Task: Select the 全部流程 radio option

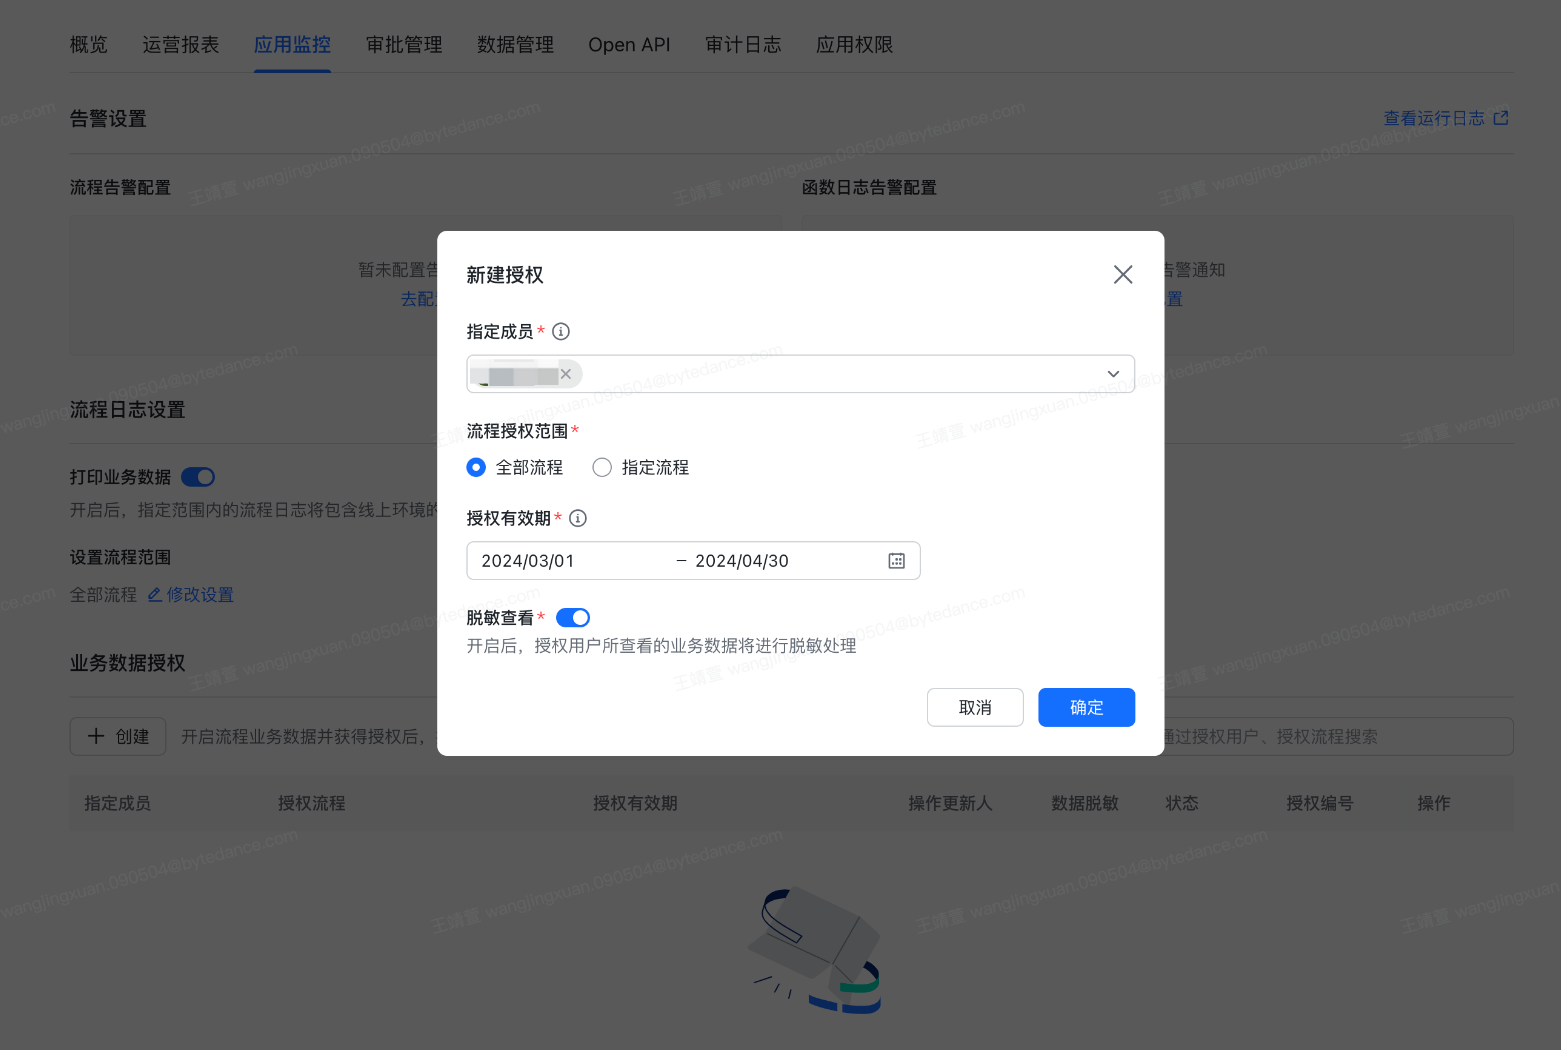Action: [x=476, y=467]
